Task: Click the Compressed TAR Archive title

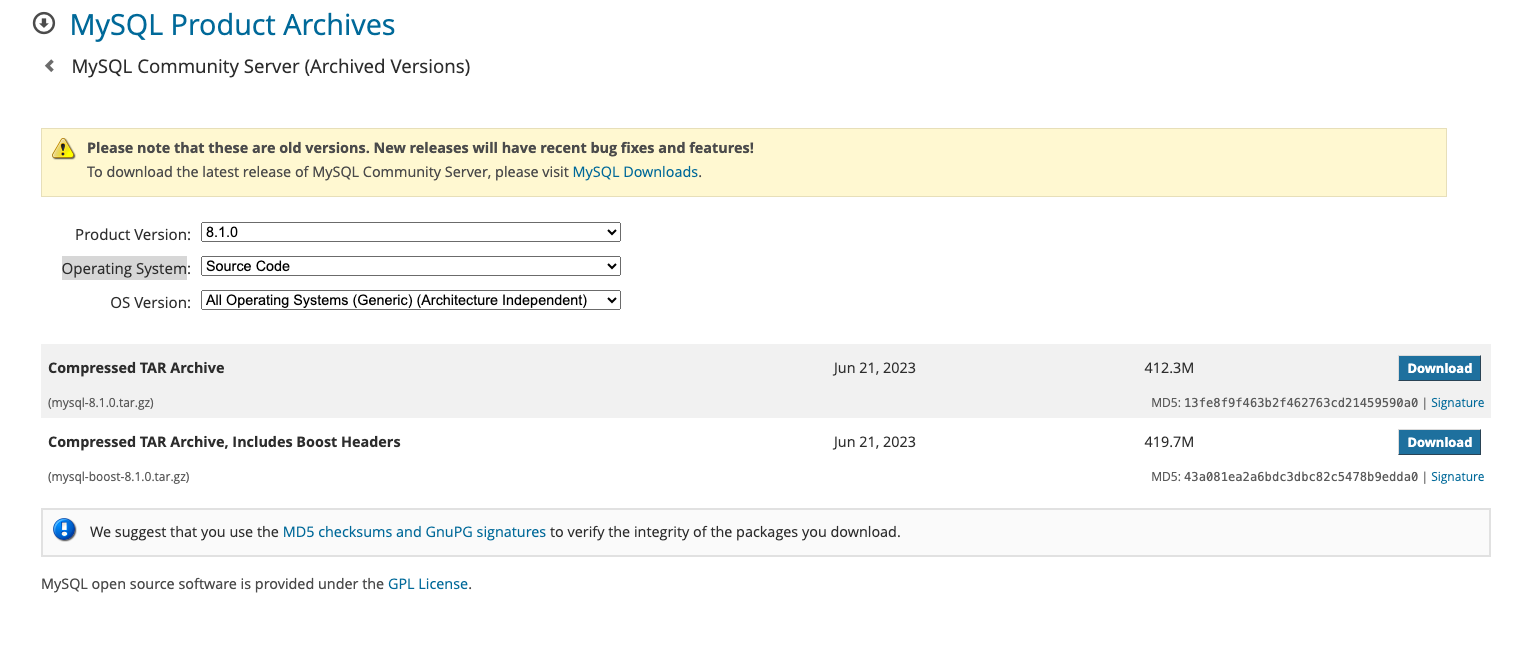Action: click(136, 368)
